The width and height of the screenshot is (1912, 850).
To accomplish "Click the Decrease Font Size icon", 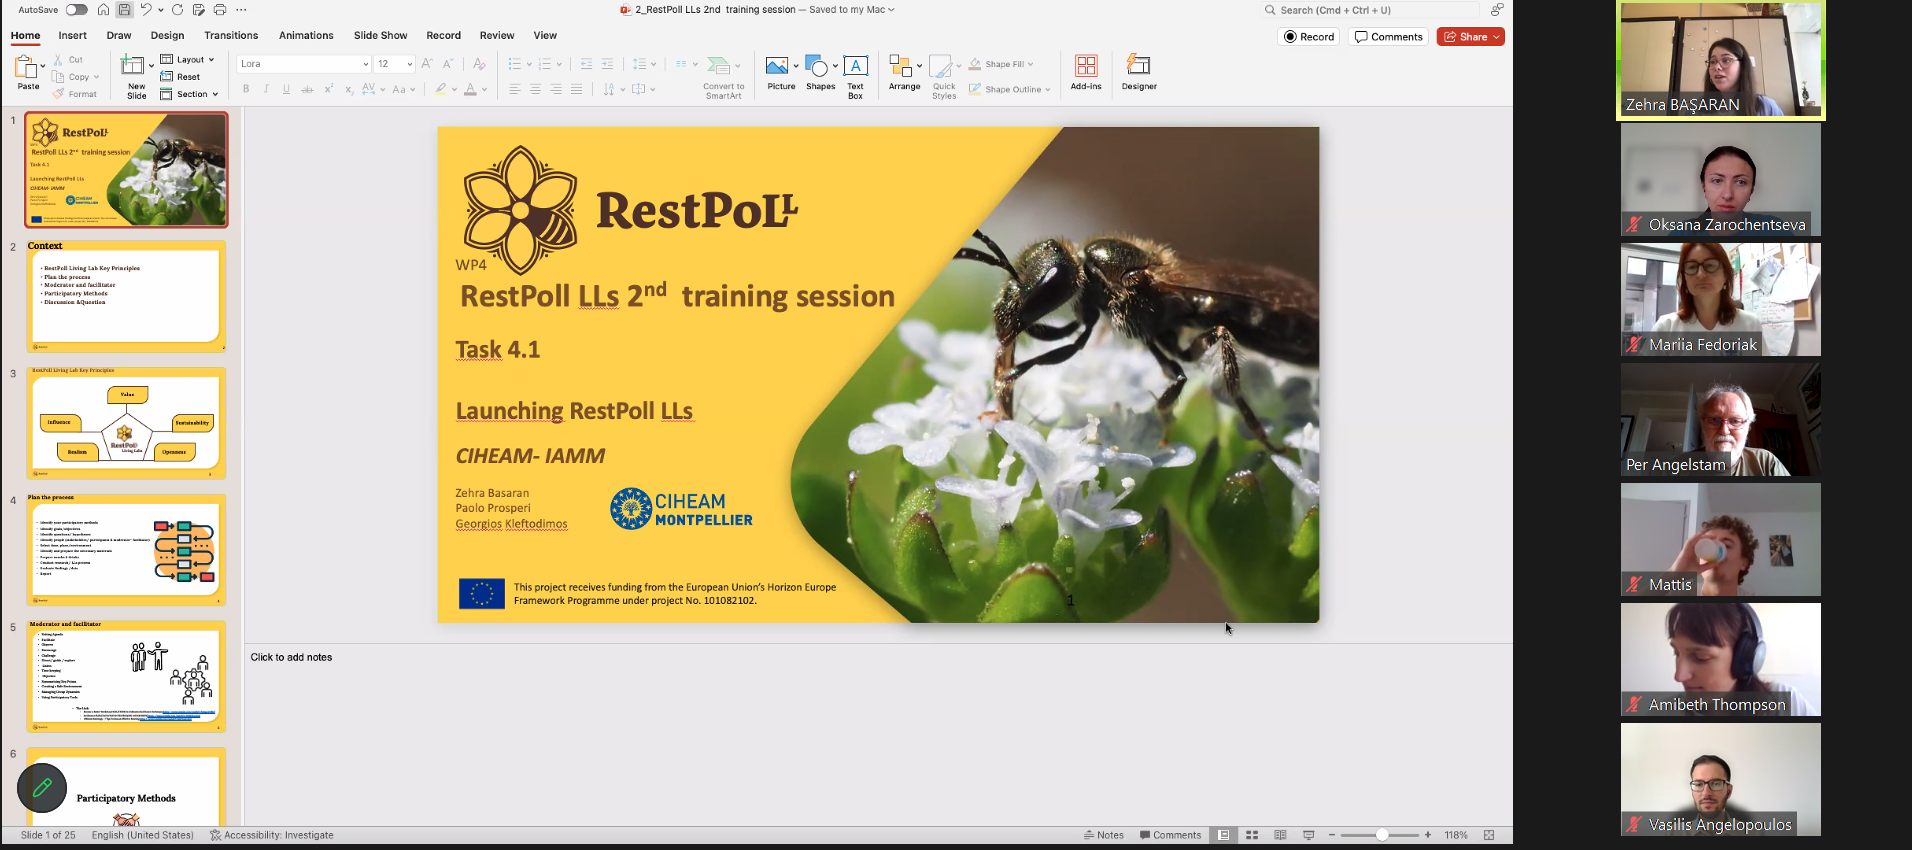I will coord(448,64).
